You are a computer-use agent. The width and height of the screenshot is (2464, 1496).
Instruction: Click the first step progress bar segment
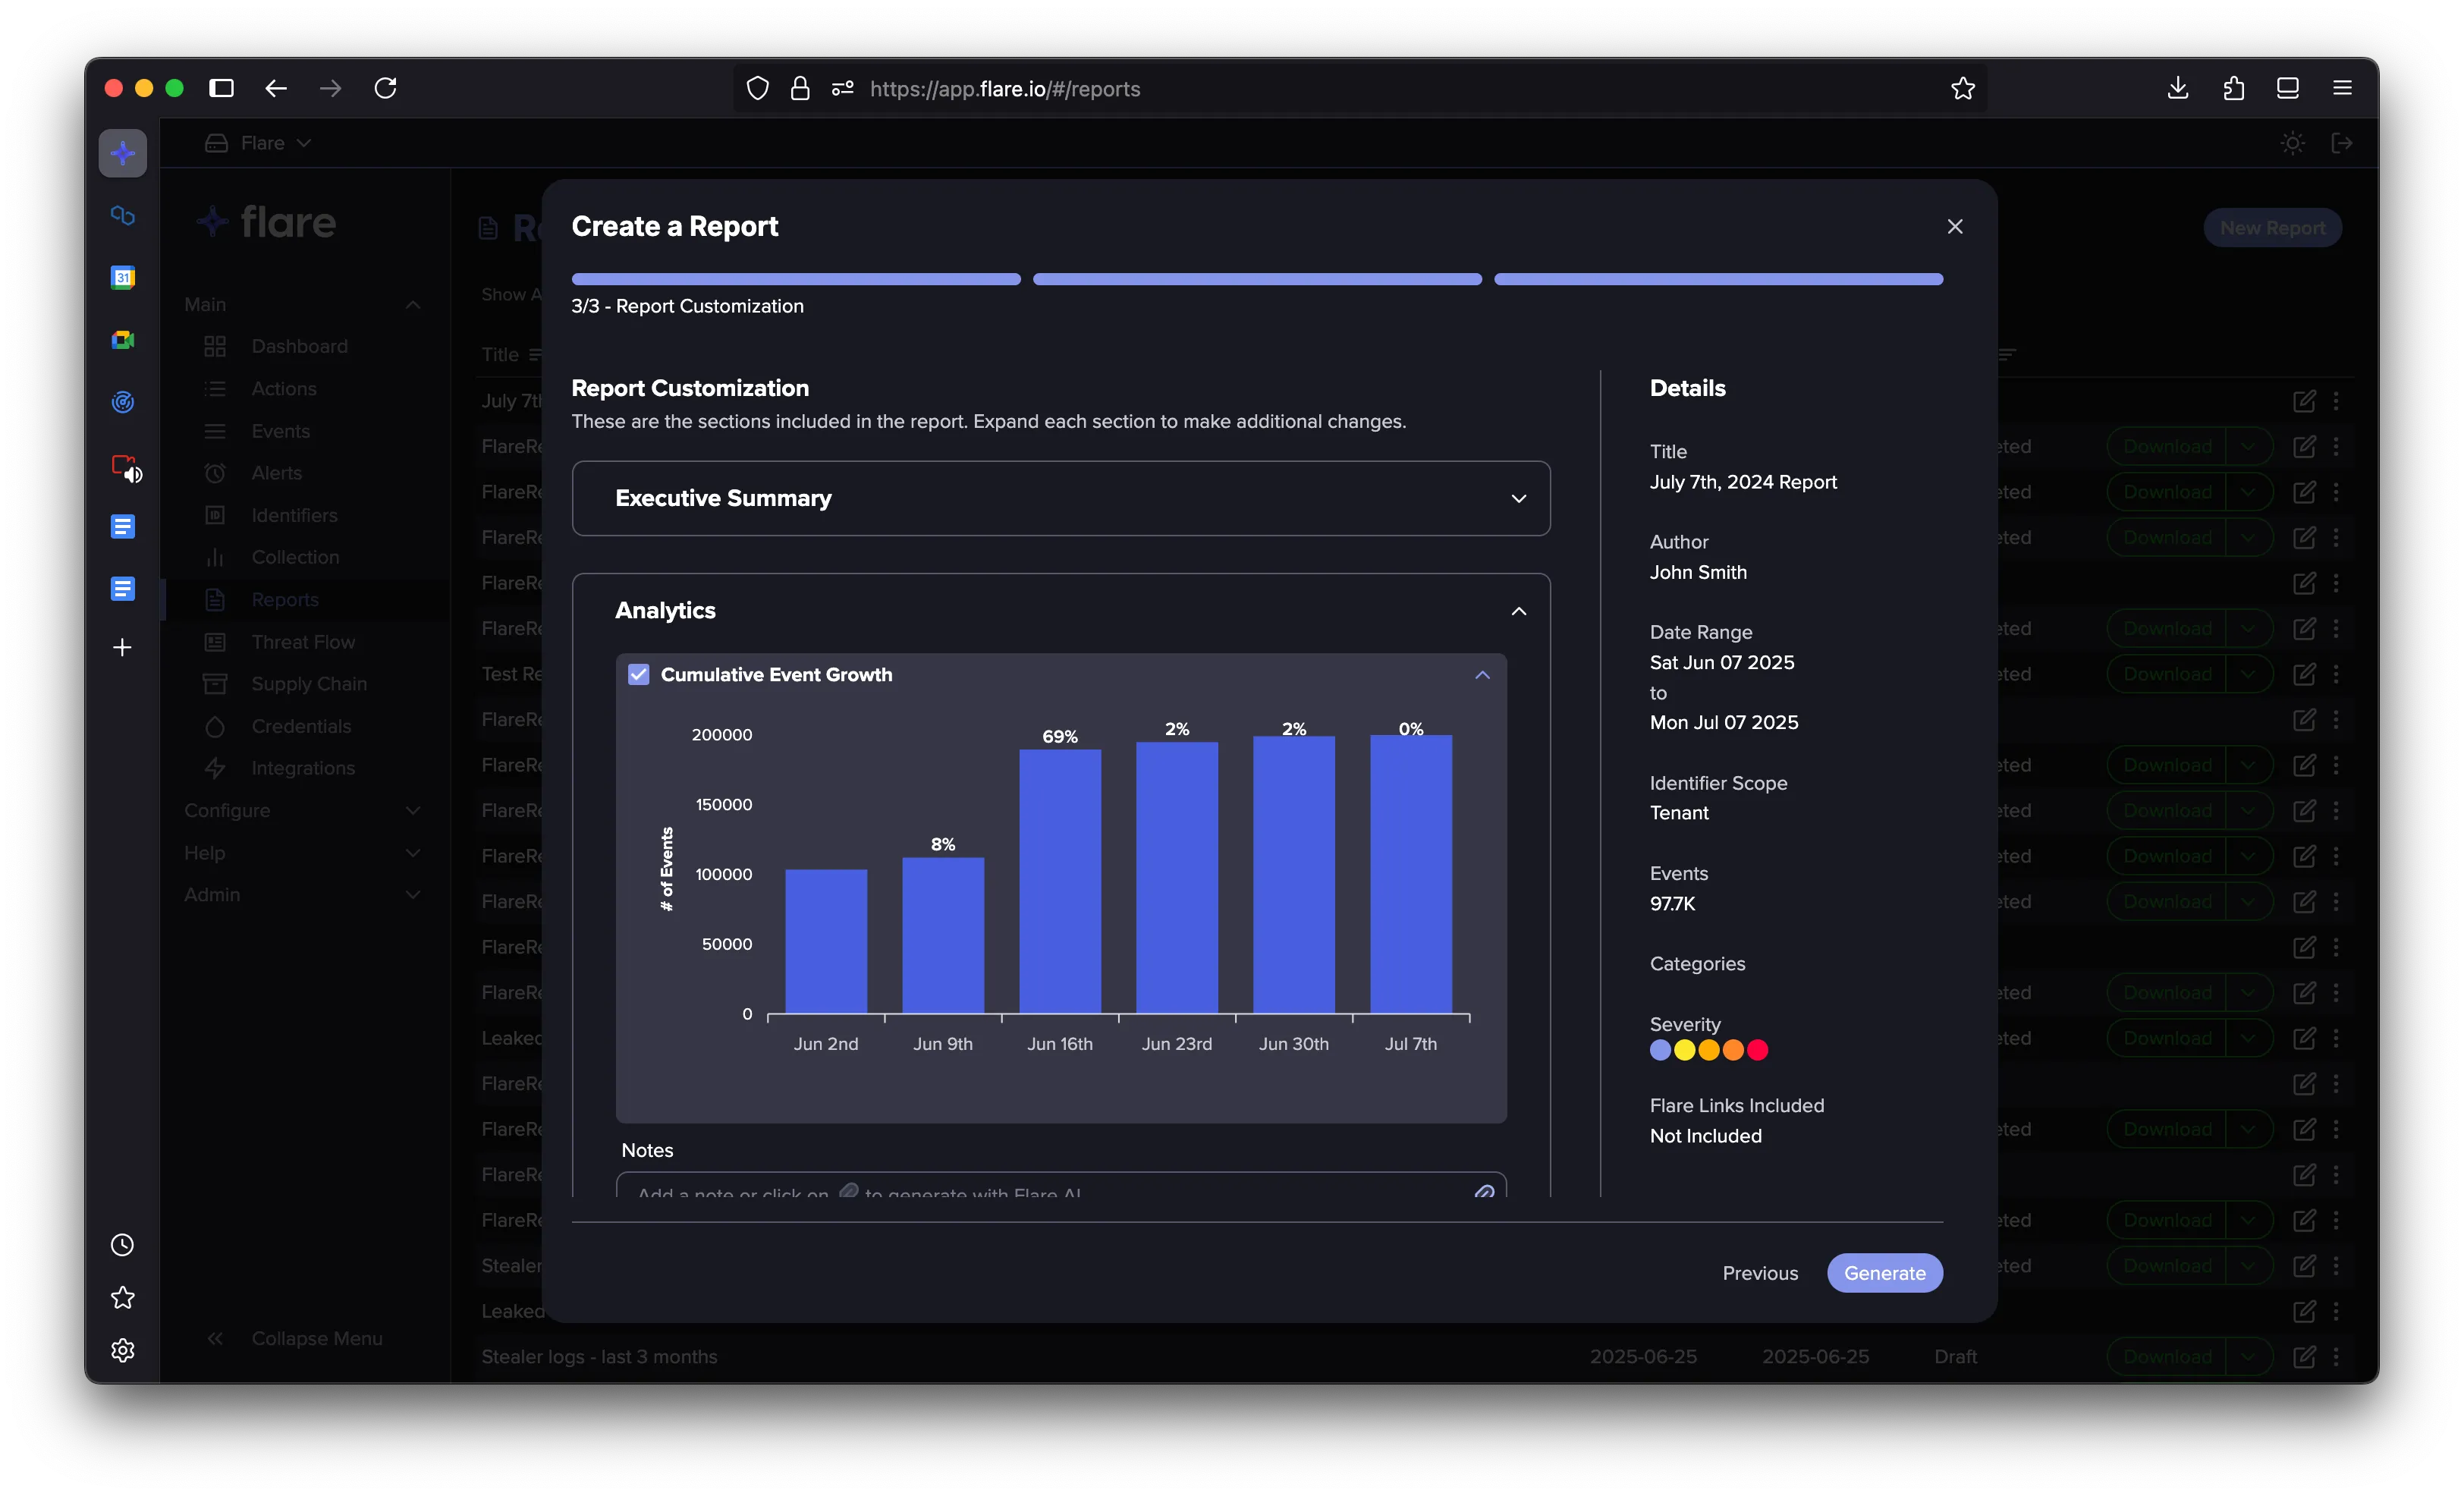pos(796,279)
